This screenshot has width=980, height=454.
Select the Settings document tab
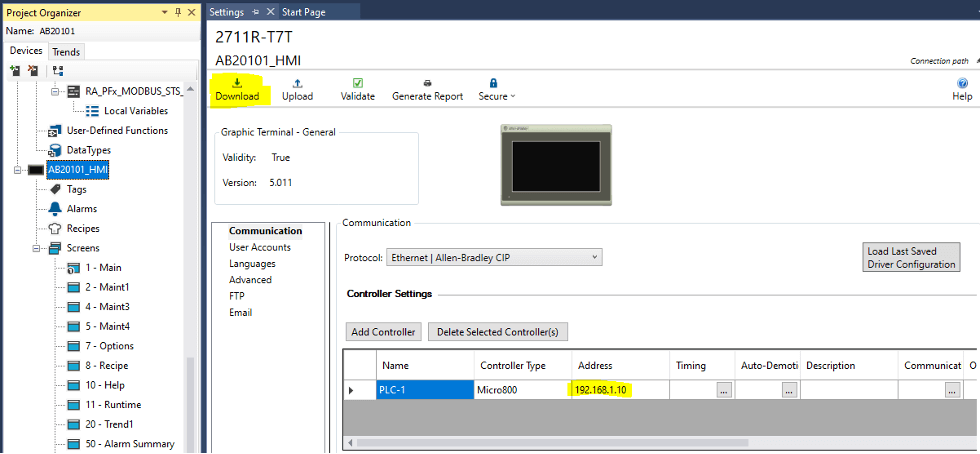pos(227,12)
